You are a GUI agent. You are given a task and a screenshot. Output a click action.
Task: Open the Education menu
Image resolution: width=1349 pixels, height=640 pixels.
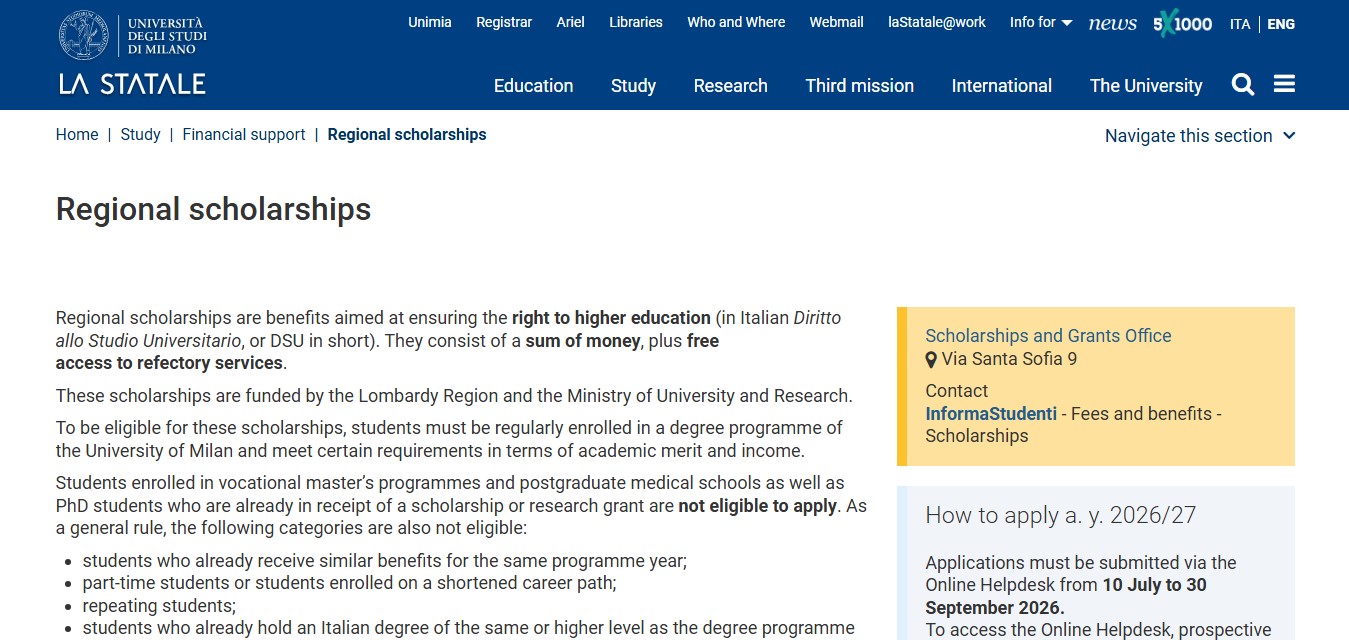click(533, 86)
